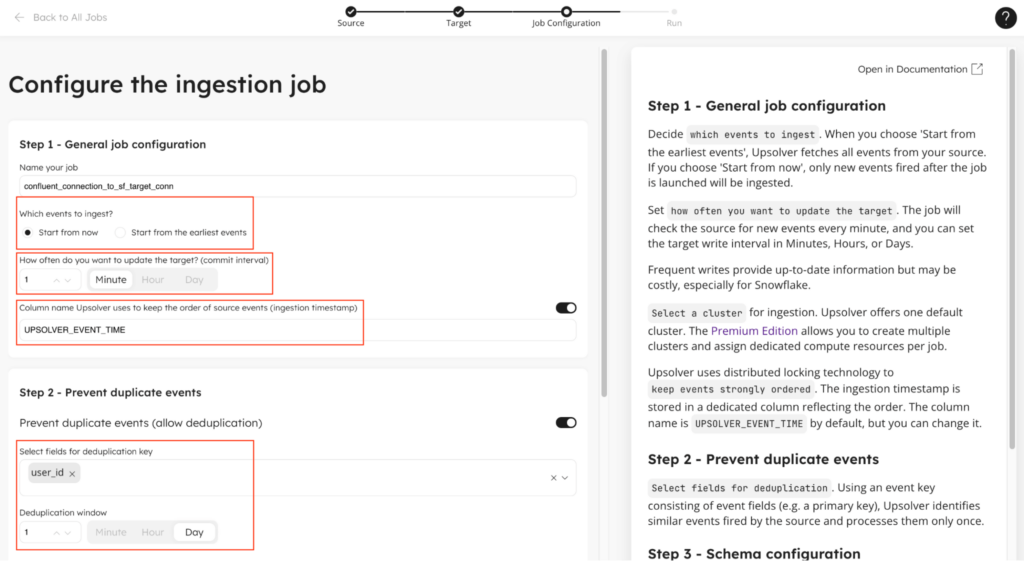Select the Start from now radio button

tap(27, 232)
